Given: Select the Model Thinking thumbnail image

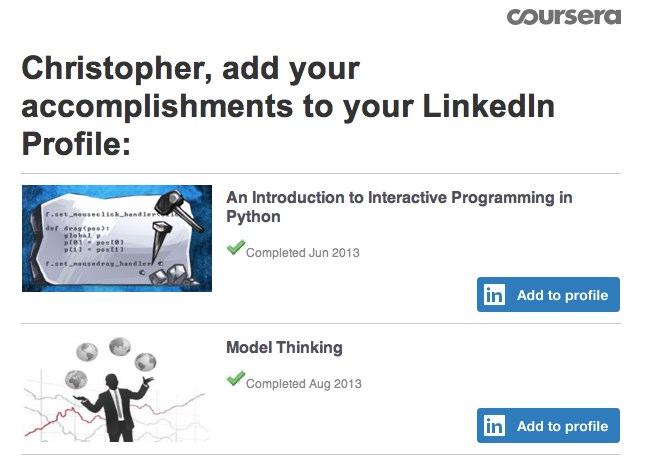Looking at the screenshot, I should [x=116, y=390].
